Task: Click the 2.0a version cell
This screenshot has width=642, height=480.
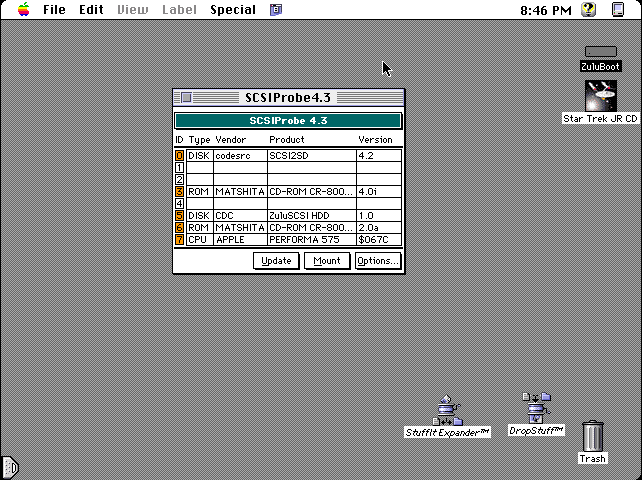Action: [x=379, y=227]
